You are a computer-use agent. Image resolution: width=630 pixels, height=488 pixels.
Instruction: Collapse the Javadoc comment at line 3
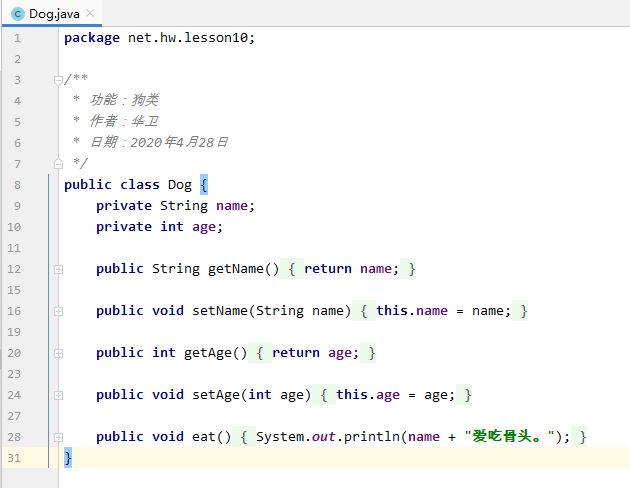(58, 80)
